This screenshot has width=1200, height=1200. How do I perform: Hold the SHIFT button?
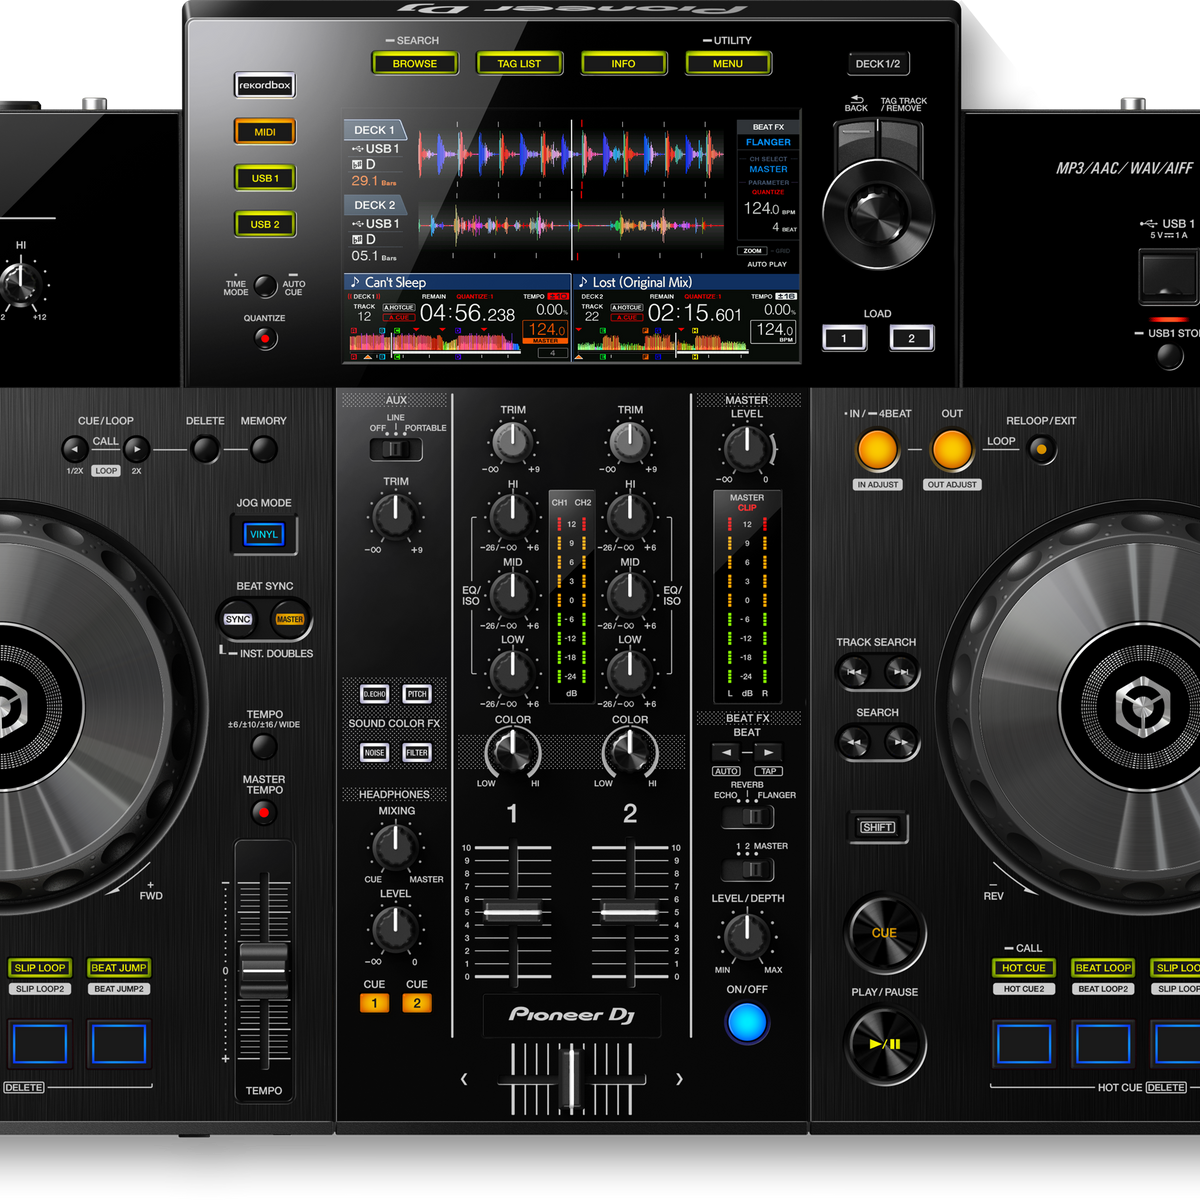pos(877,827)
